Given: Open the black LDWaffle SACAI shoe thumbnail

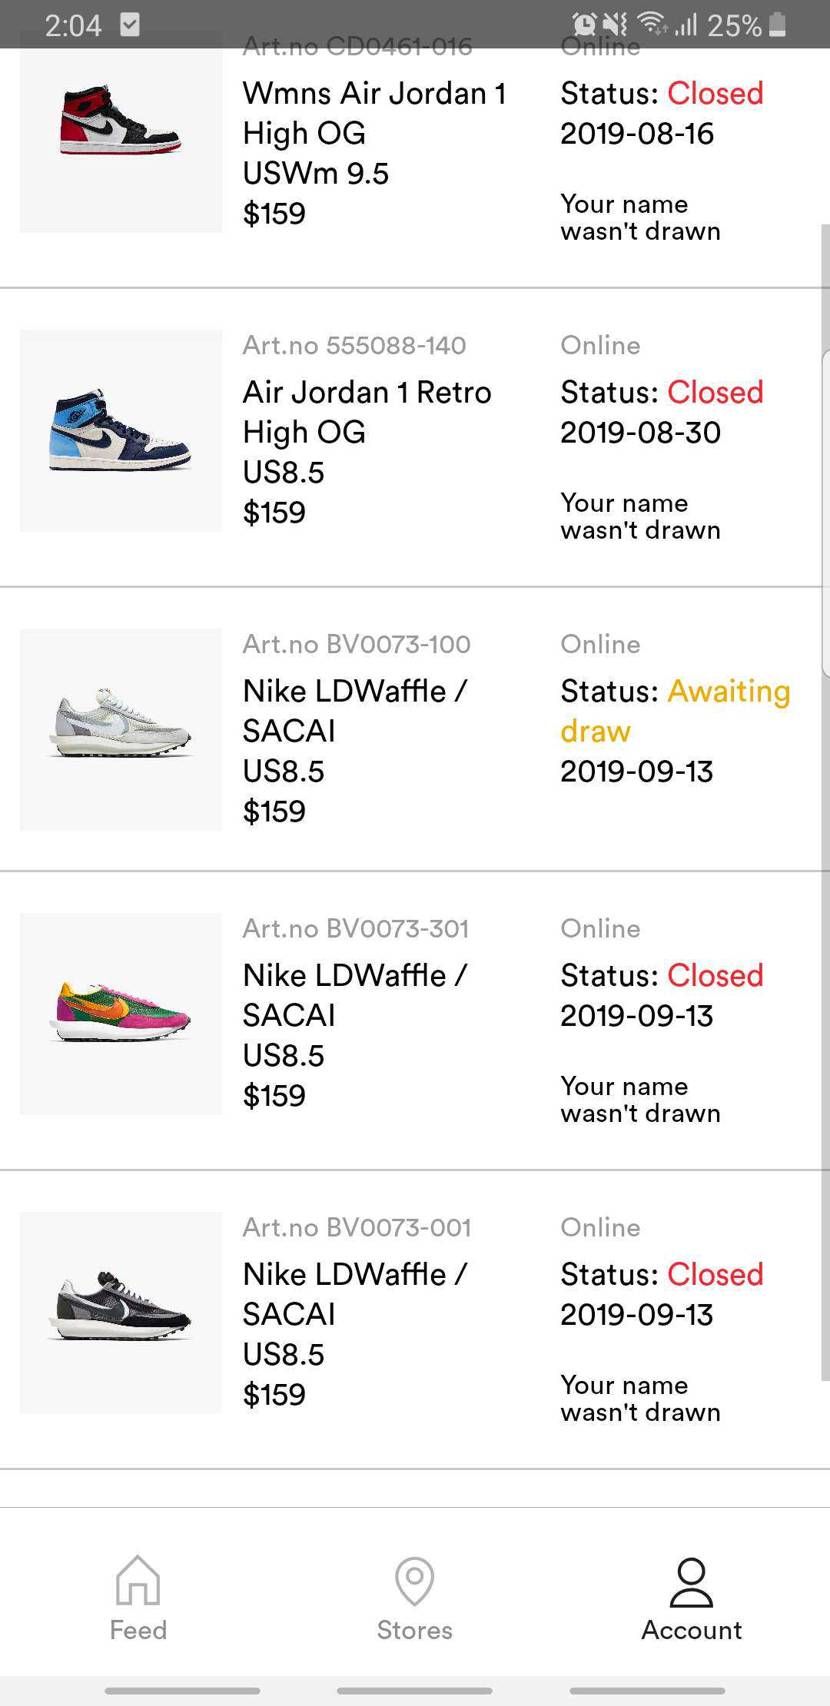Looking at the screenshot, I should pyautogui.click(x=121, y=1313).
